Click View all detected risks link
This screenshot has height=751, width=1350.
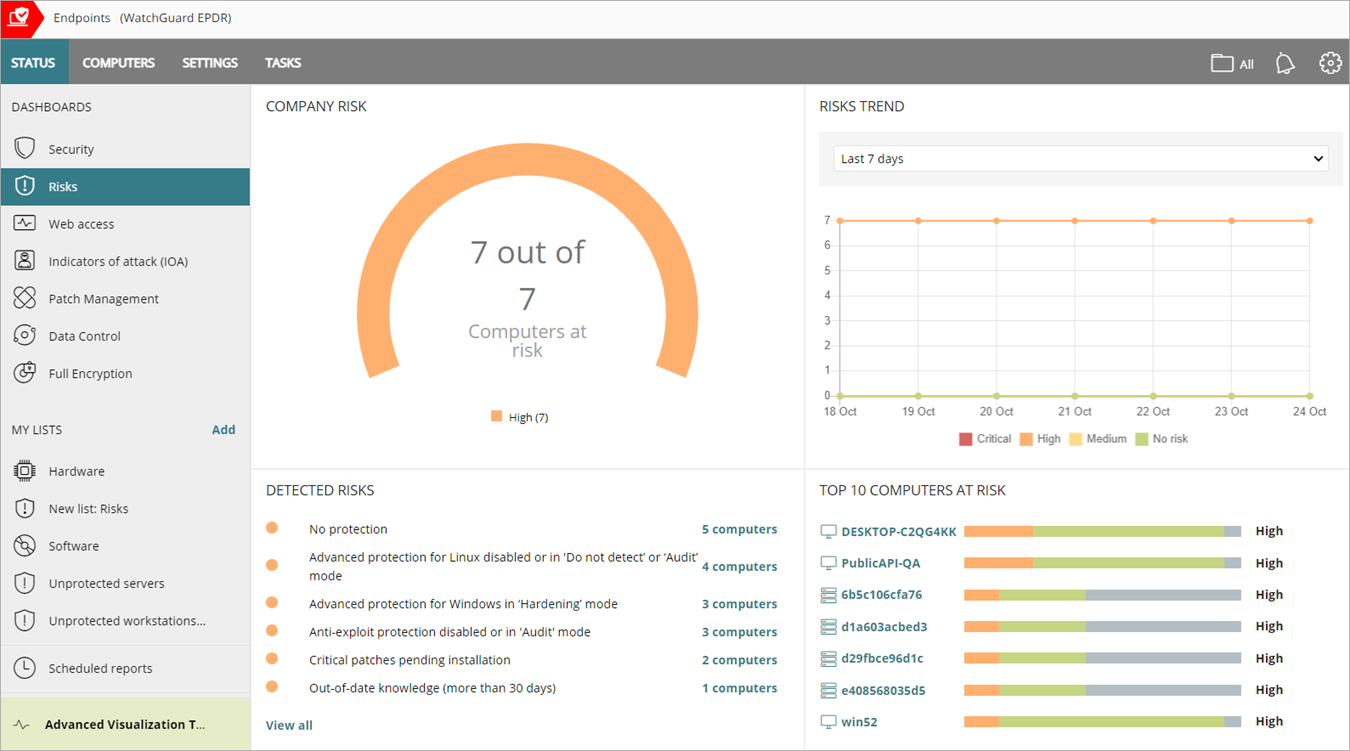(289, 725)
